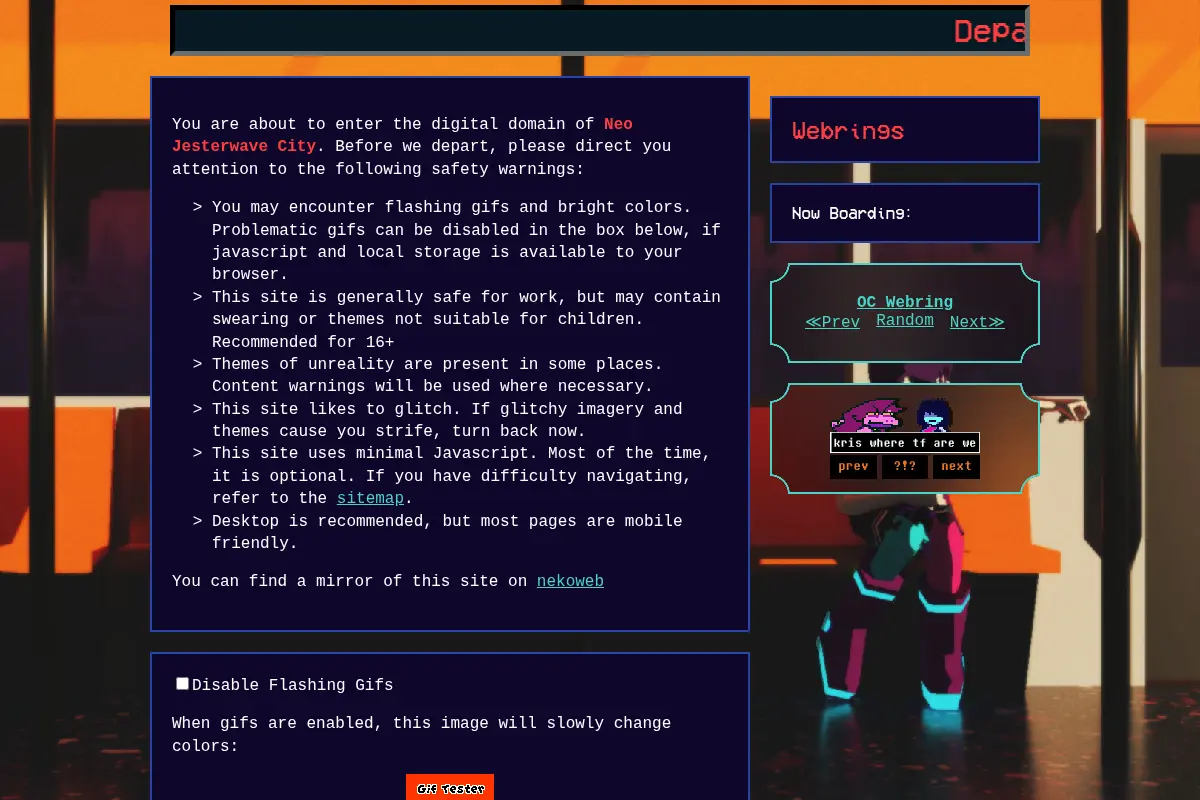The image size is (1200, 800).
Task: Click the Webrings heading
Action: click(848, 130)
